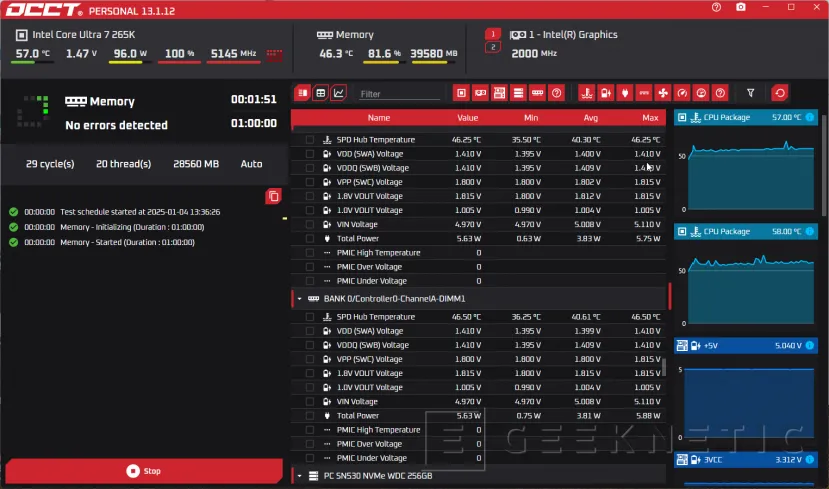Click the sensor table vertical scrollbar
Image resolution: width=829 pixels, height=489 pixels.
tap(664, 367)
